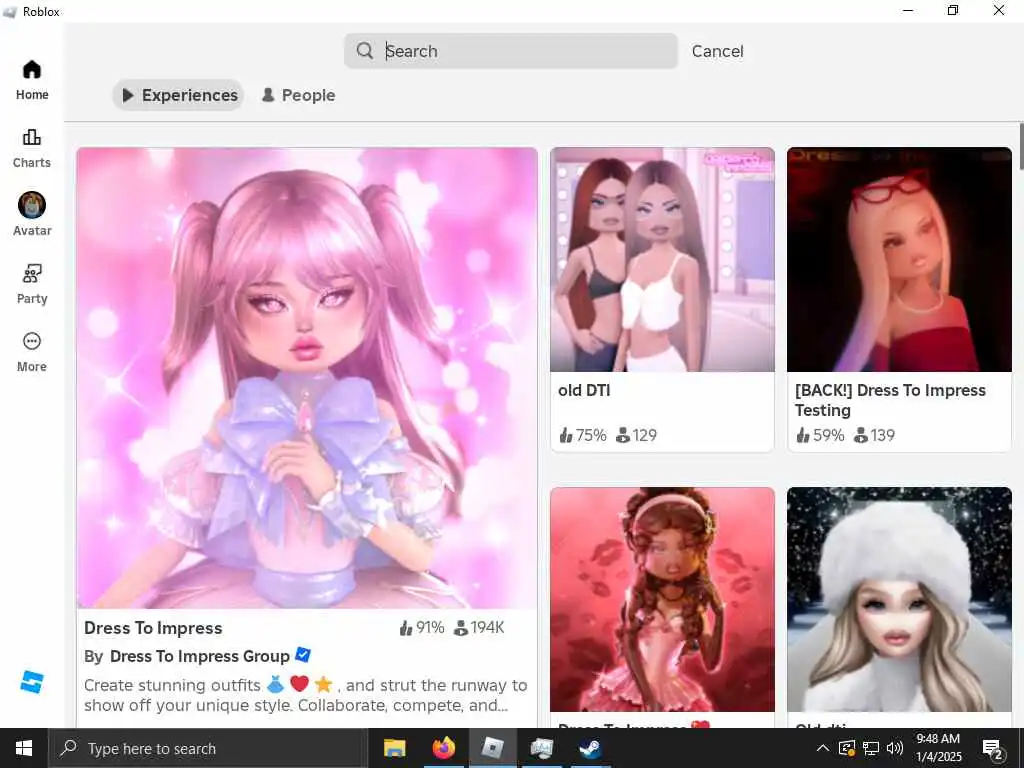Click the players icon showing 139
Screen dimensions: 1024x768
[x=861, y=435]
